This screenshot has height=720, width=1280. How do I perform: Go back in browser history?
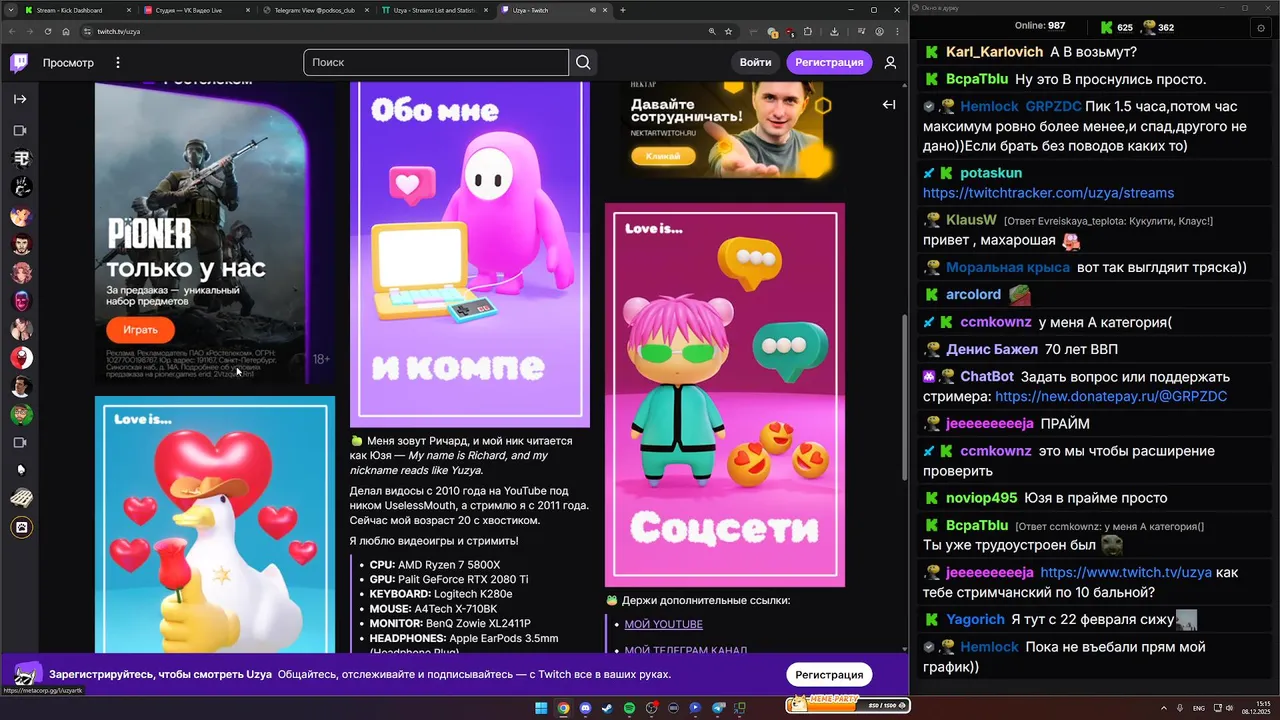[11, 31]
